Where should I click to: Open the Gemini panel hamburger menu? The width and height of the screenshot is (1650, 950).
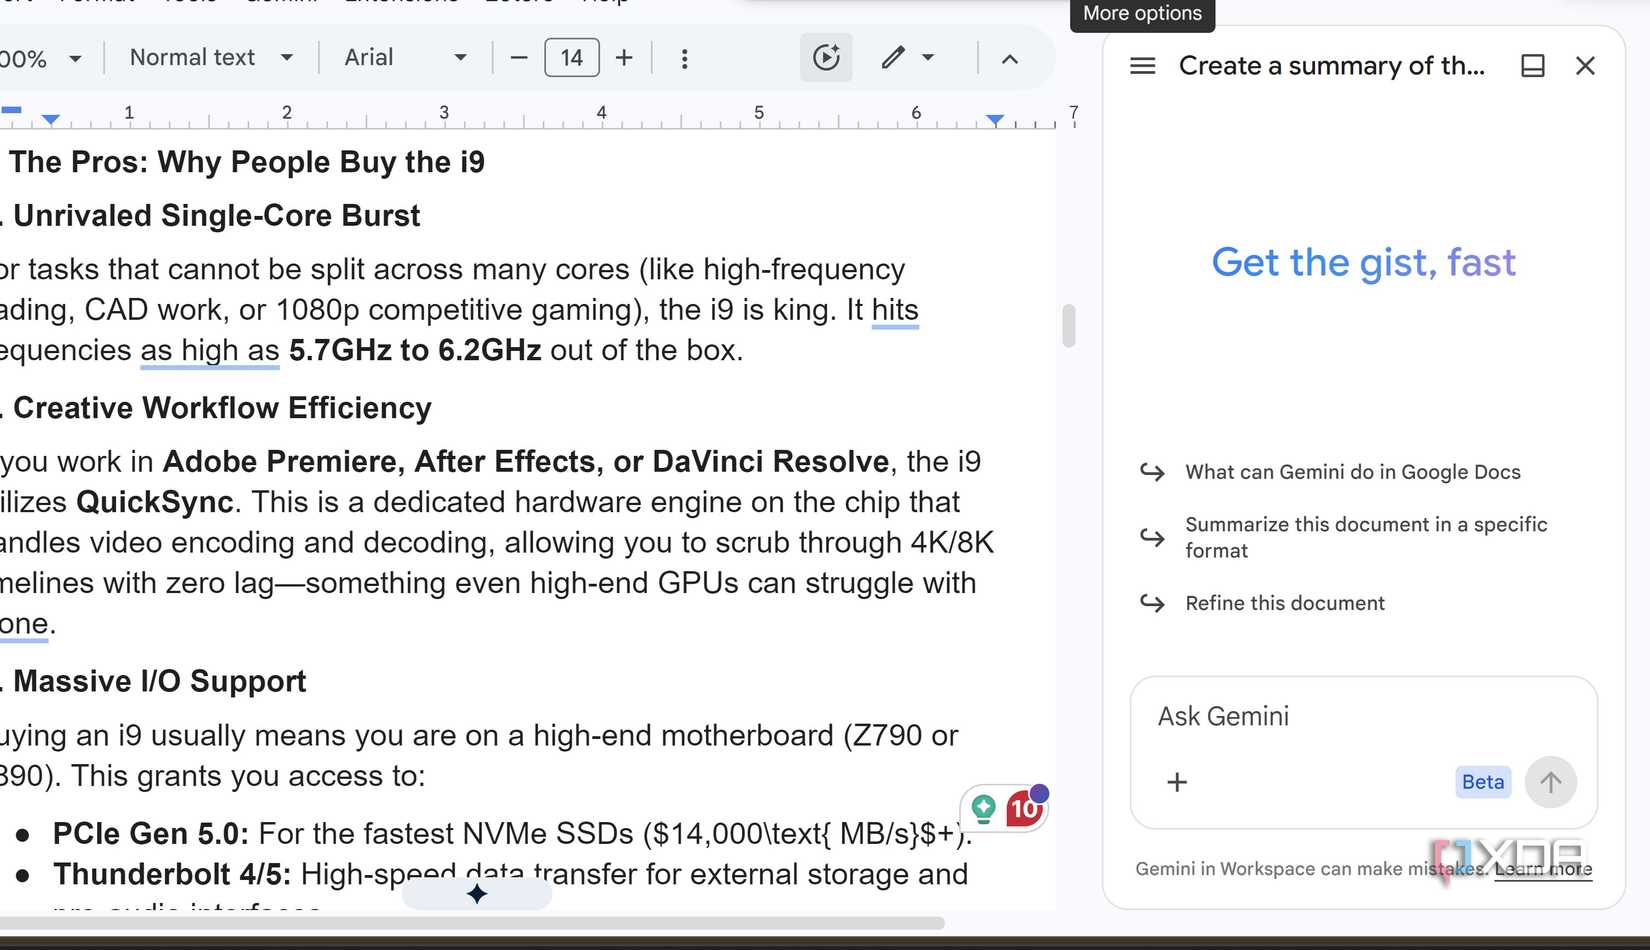[x=1142, y=66]
